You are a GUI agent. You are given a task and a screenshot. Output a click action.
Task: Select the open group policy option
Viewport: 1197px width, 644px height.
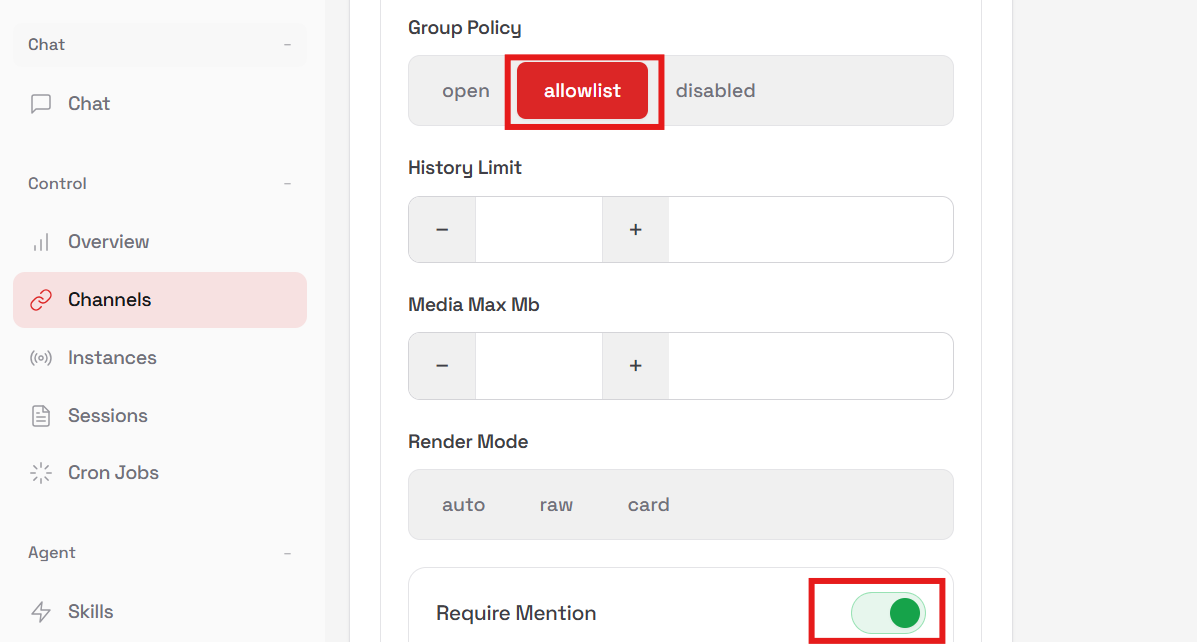coord(466,91)
